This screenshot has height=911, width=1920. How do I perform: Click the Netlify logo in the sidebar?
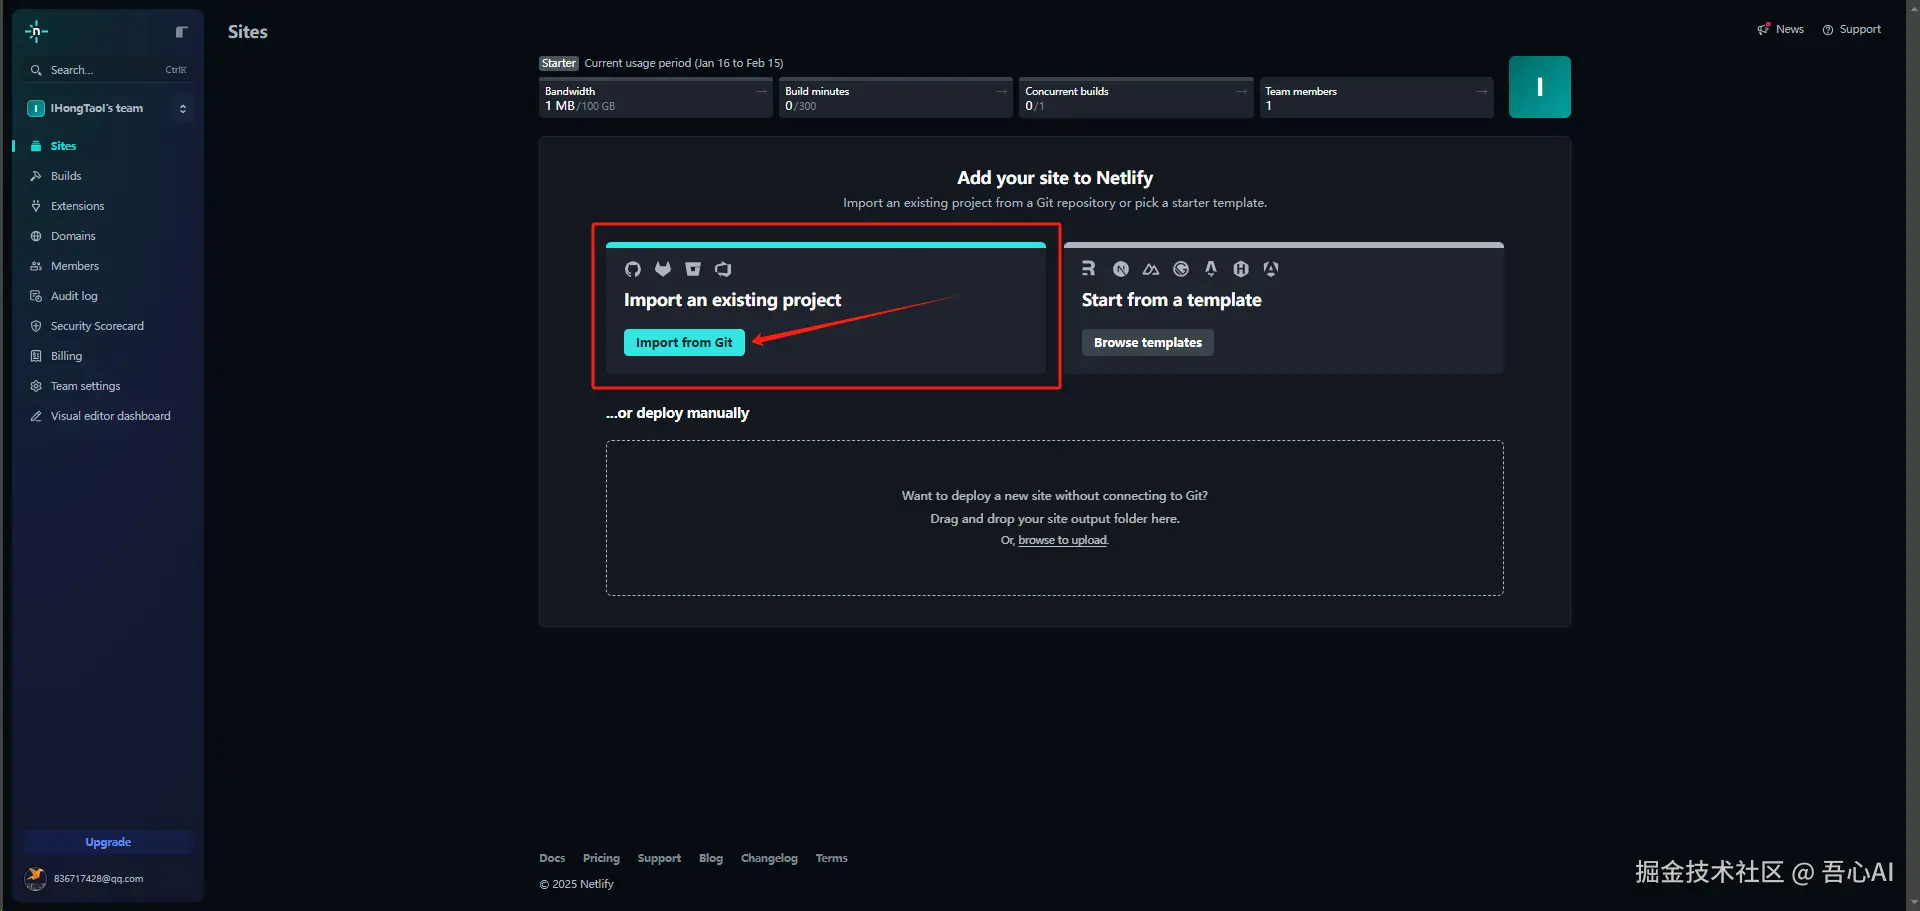[x=36, y=32]
